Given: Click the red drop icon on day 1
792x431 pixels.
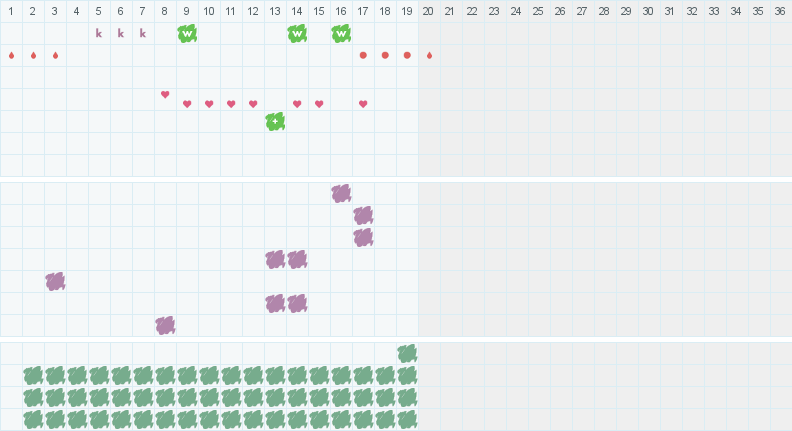Looking at the screenshot, I should [11, 55].
